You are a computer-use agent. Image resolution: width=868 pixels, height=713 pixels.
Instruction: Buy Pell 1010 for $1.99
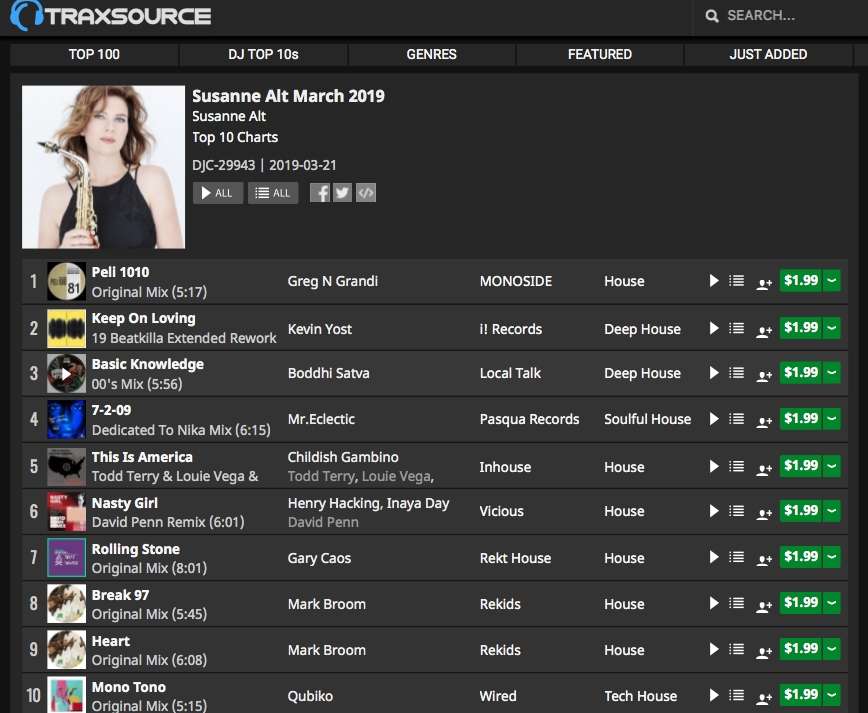[800, 280]
